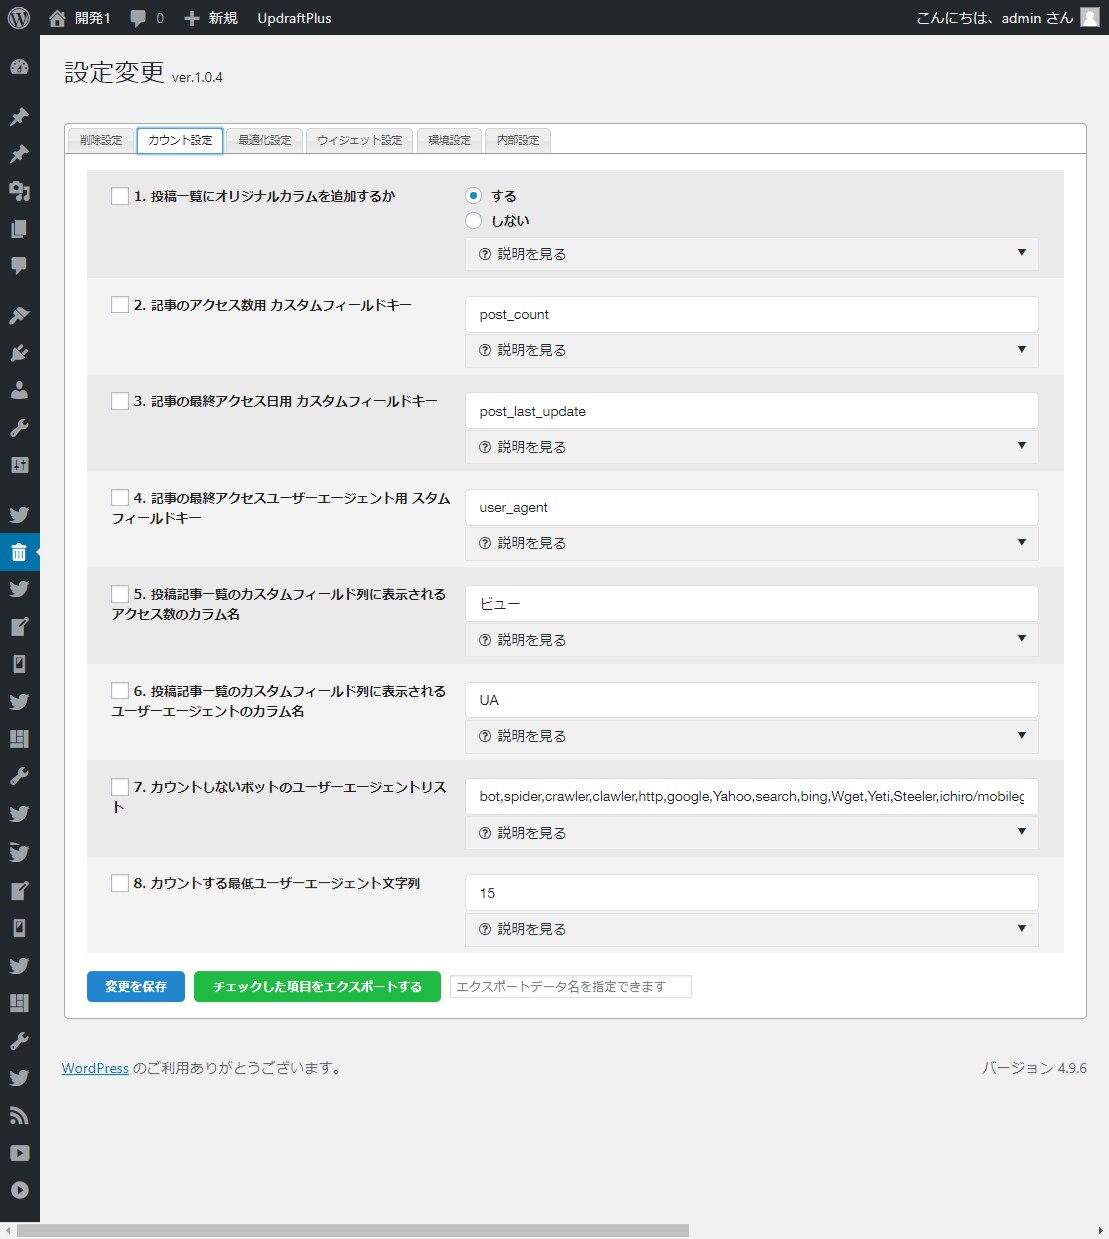Open the RSS feed sidebar icon

19,1115
